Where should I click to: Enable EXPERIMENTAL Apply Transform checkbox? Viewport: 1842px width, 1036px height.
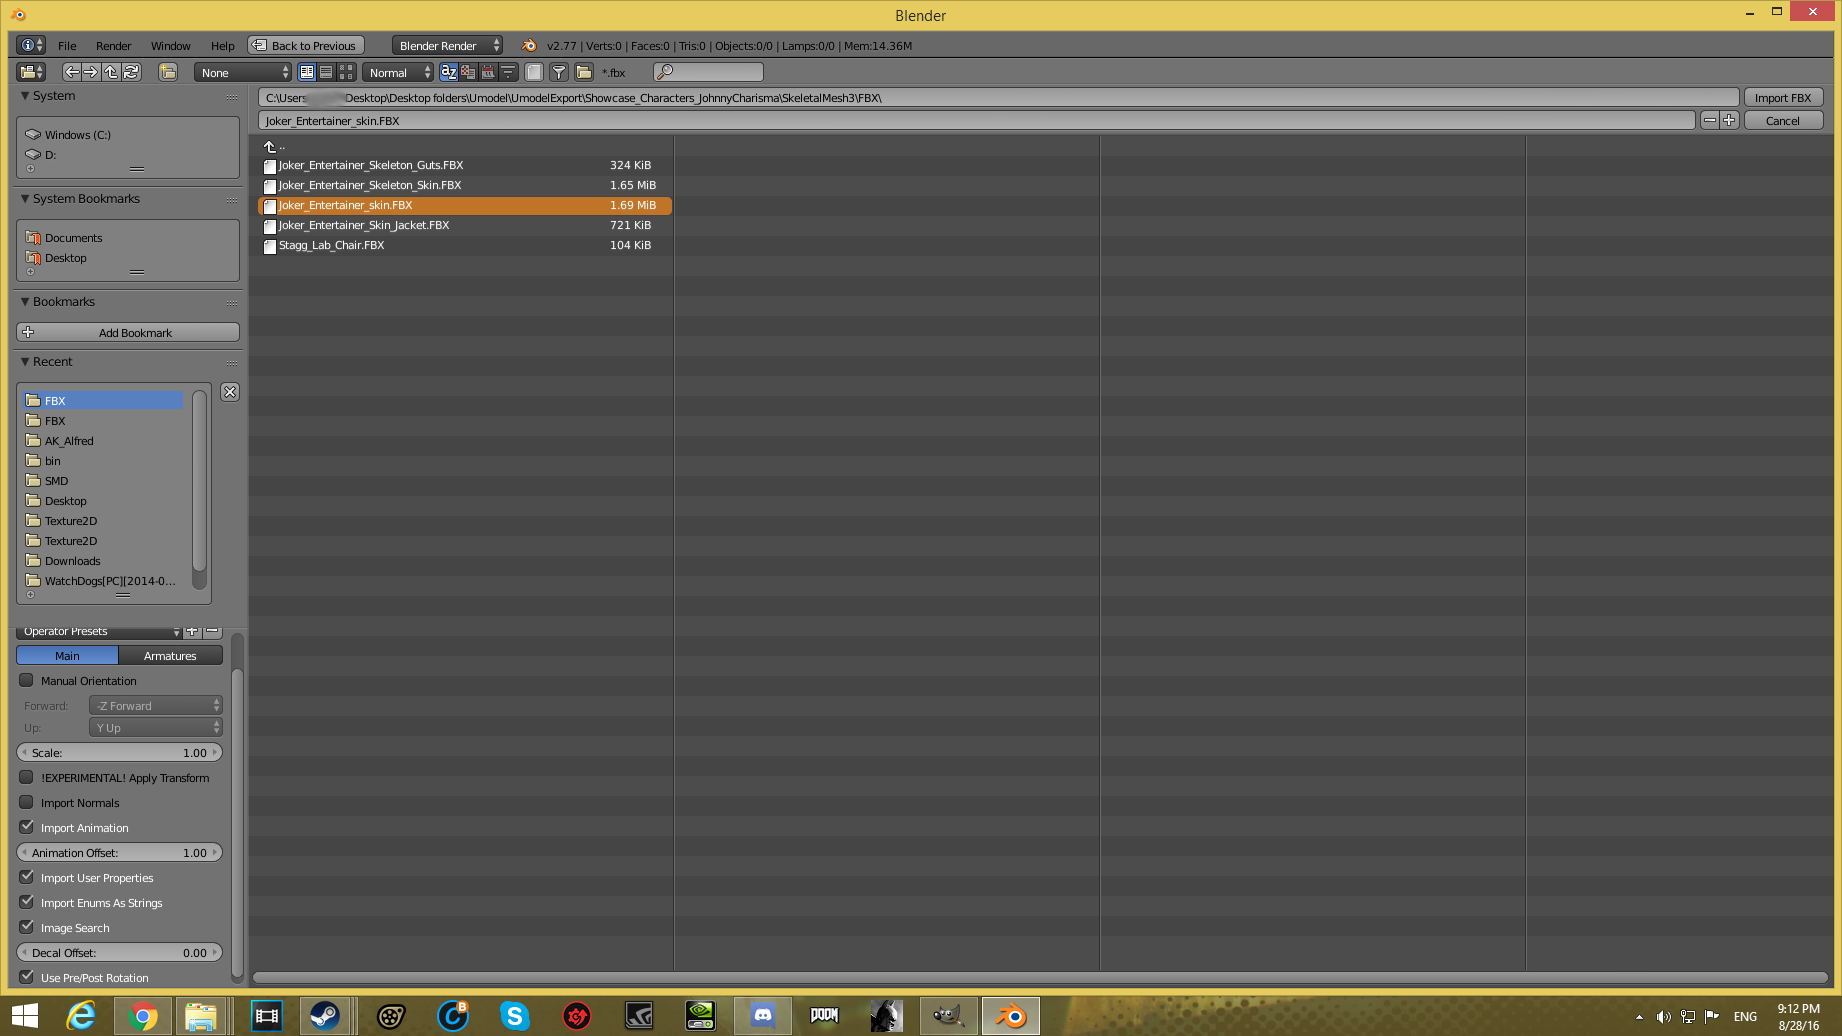(x=27, y=777)
